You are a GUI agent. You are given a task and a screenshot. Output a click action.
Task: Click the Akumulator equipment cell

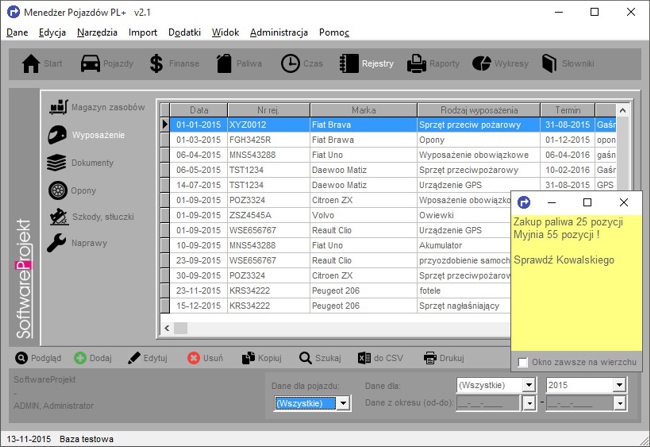(x=464, y=245)
